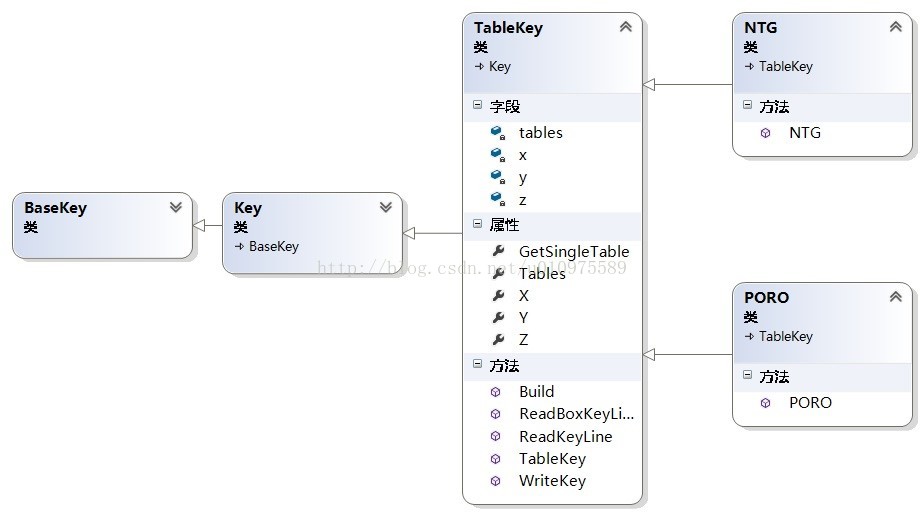Collapse the 方法 section in TableKey
Viewport: 924px width, 515px height.
(478, 364)
